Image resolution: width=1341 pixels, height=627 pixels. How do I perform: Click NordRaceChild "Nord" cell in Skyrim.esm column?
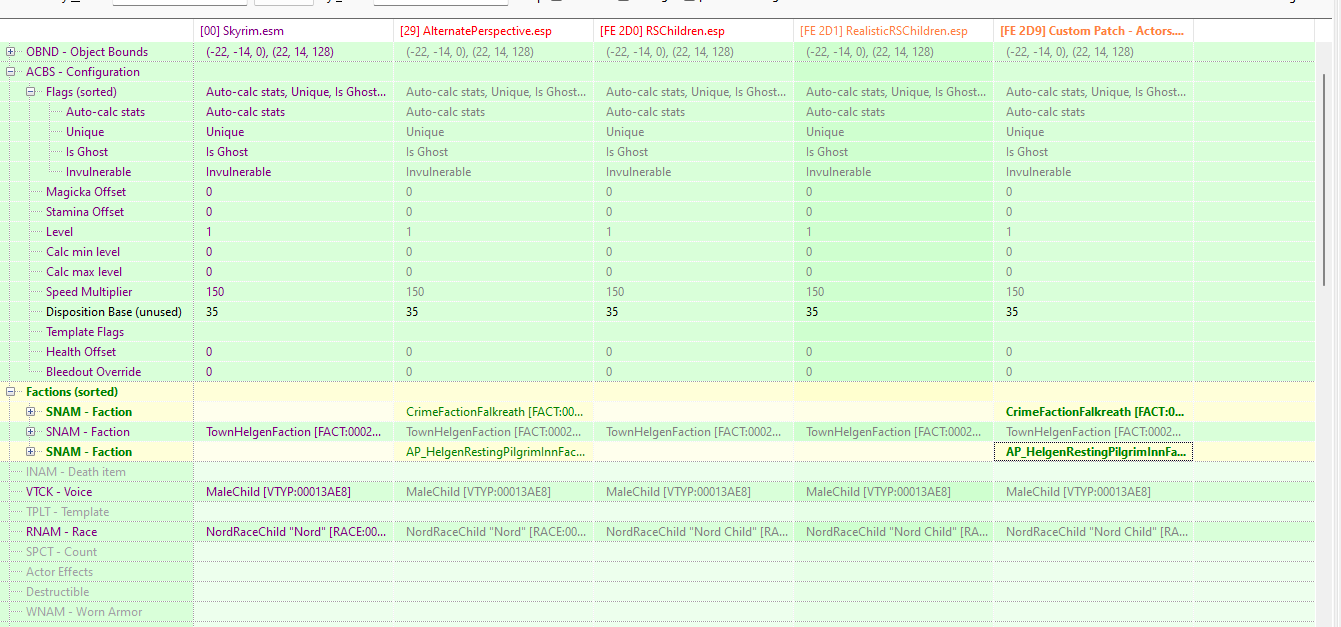pos(294,532)
